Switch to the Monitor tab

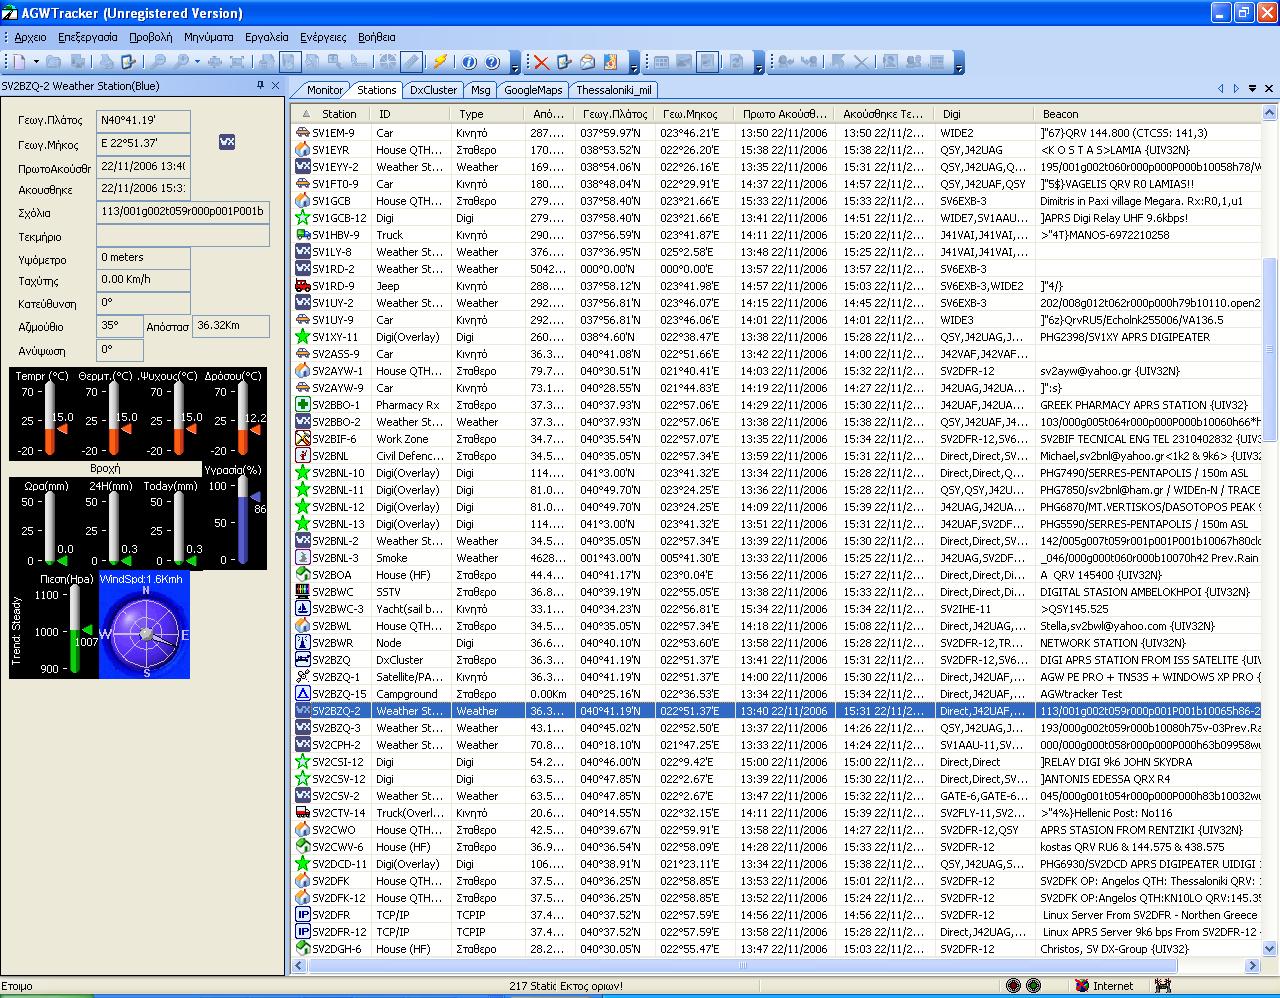click(324, 90)
